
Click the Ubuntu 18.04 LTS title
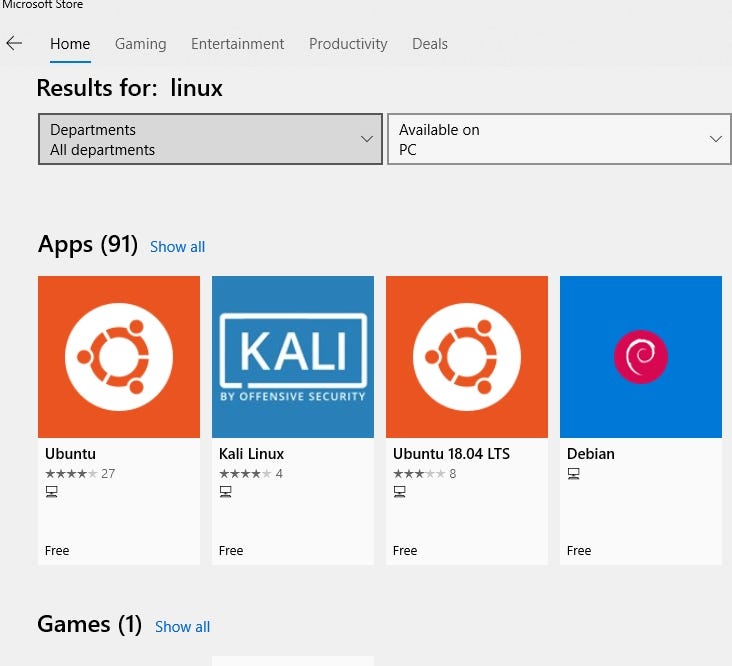451,454
